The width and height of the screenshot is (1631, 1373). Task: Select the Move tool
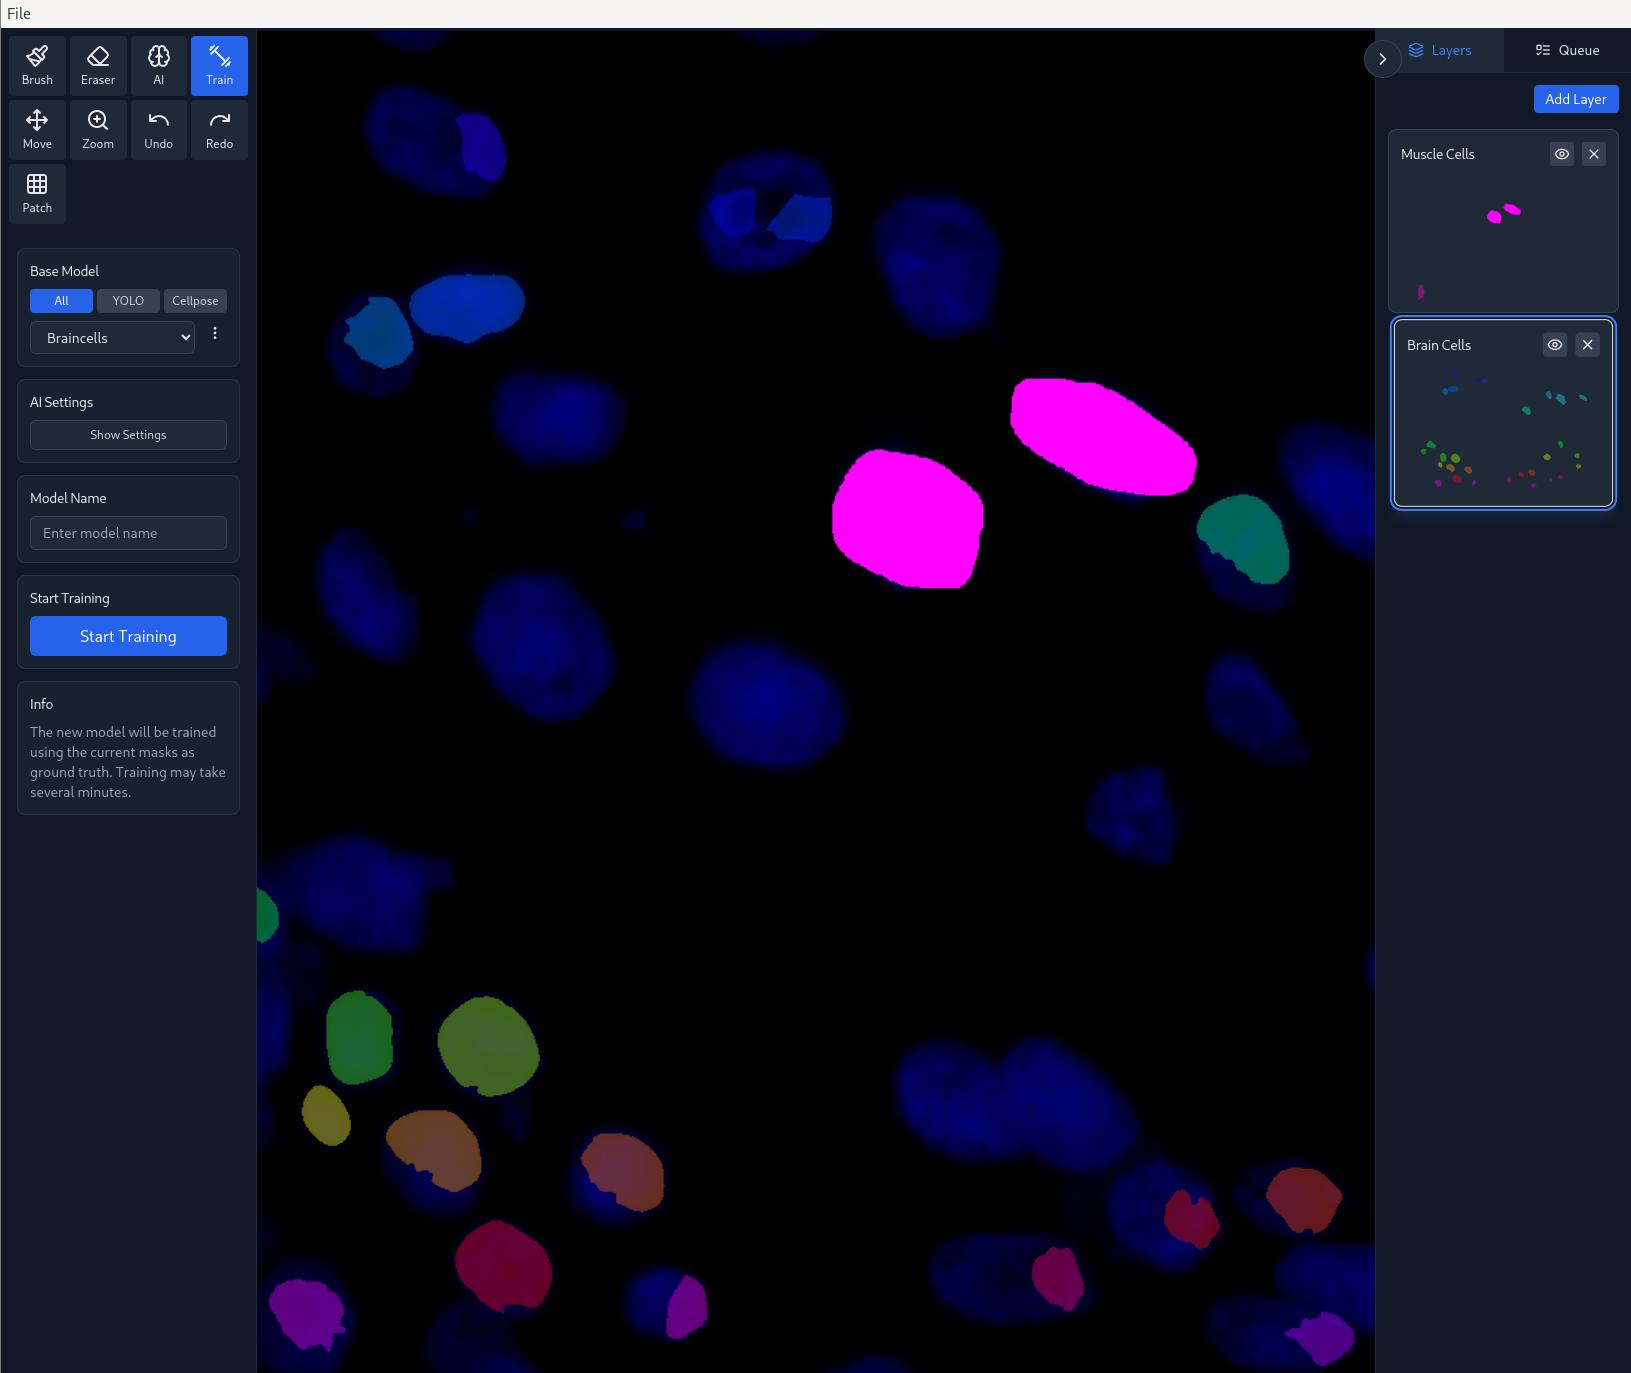(37, 128)
